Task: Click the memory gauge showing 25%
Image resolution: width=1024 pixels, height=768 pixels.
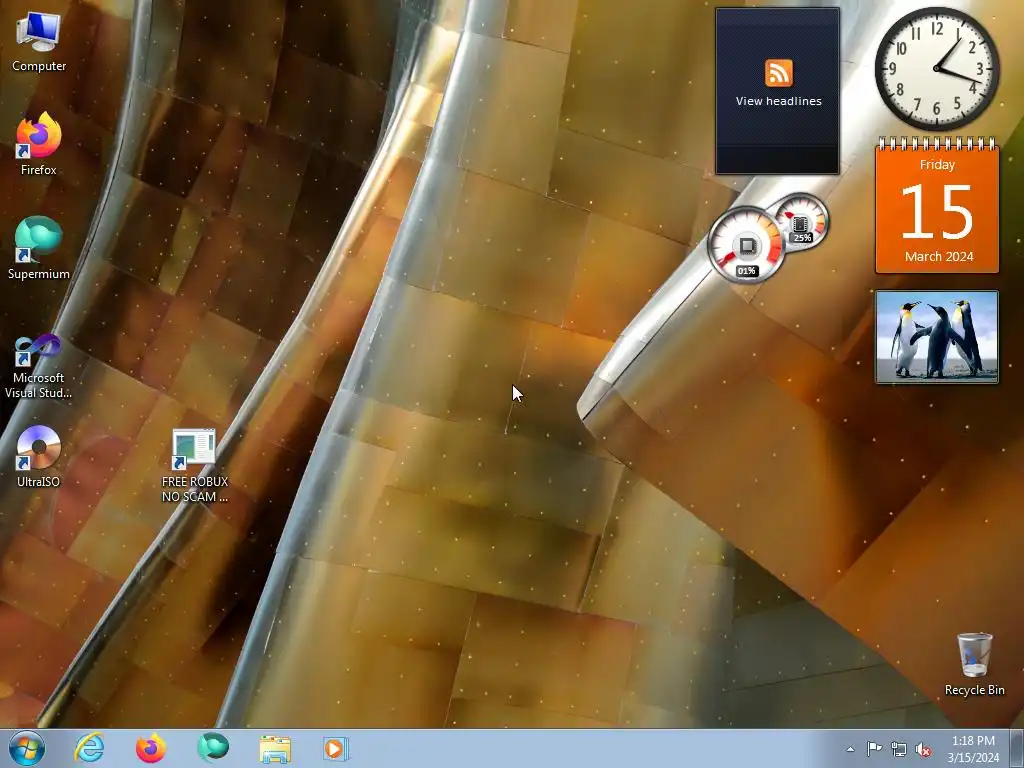Action: pos(801,222)
